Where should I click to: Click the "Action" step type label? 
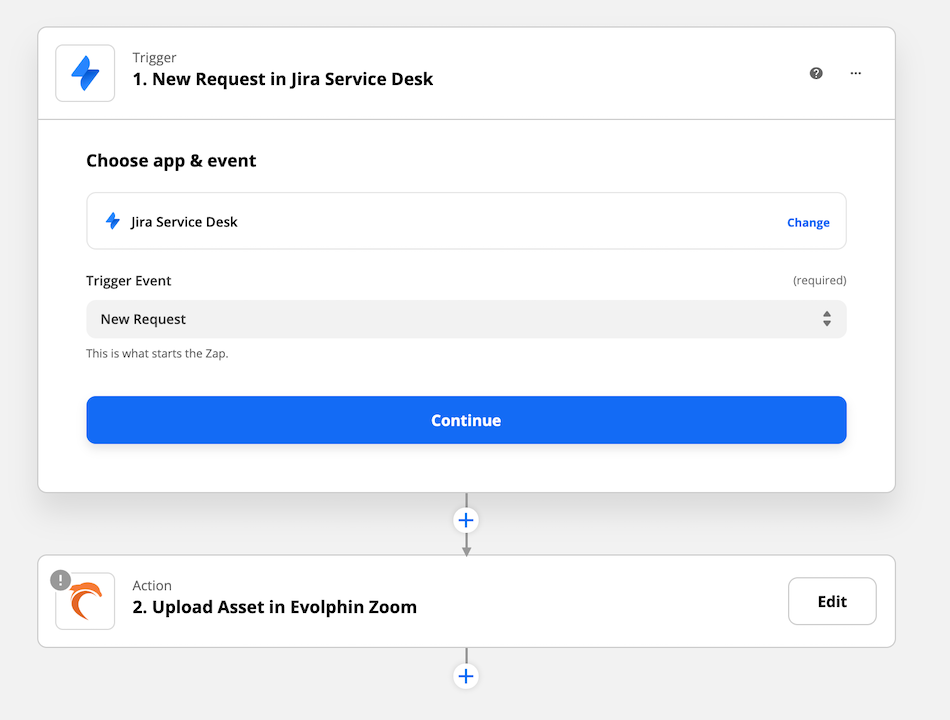coord(152,585)
